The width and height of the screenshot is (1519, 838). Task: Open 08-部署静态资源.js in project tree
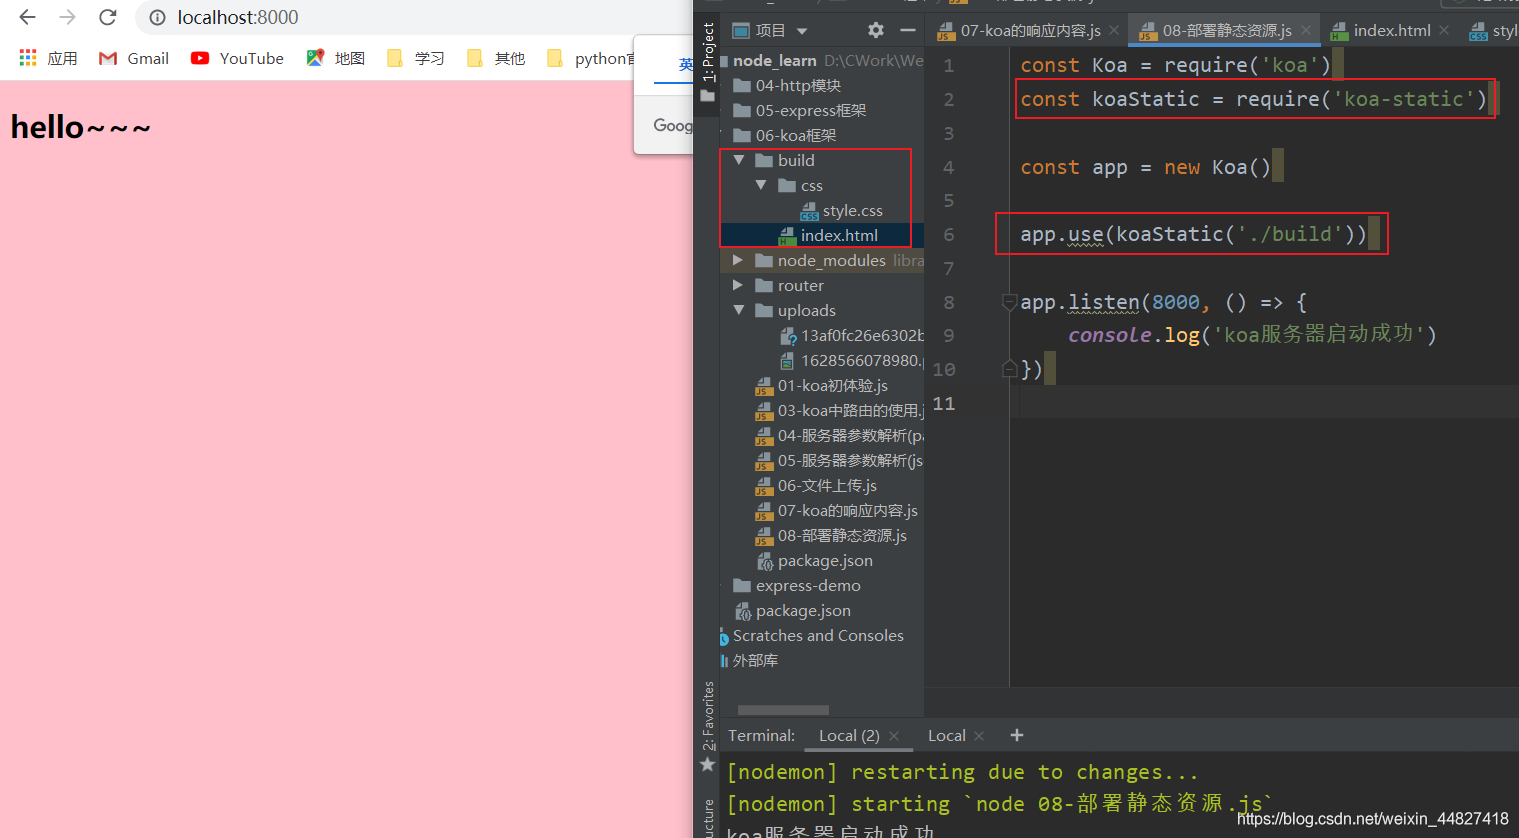tap(831, 535)
